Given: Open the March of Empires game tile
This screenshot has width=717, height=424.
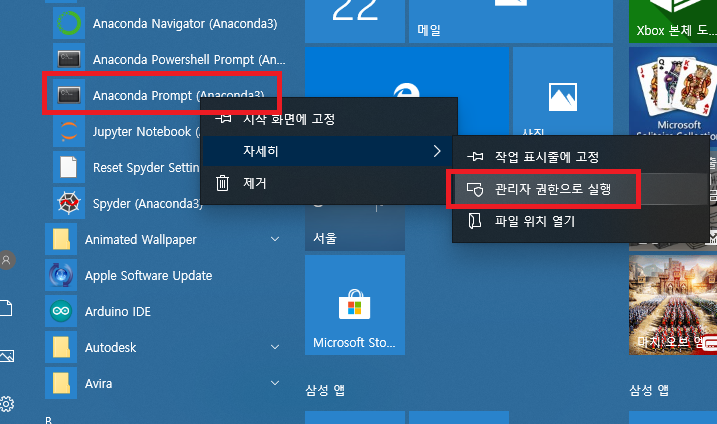Looking at the screenshot, I should point(673,305).
